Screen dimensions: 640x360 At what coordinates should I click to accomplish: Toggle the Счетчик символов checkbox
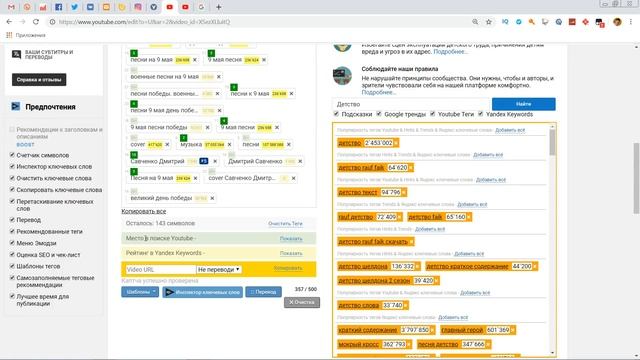12,155
